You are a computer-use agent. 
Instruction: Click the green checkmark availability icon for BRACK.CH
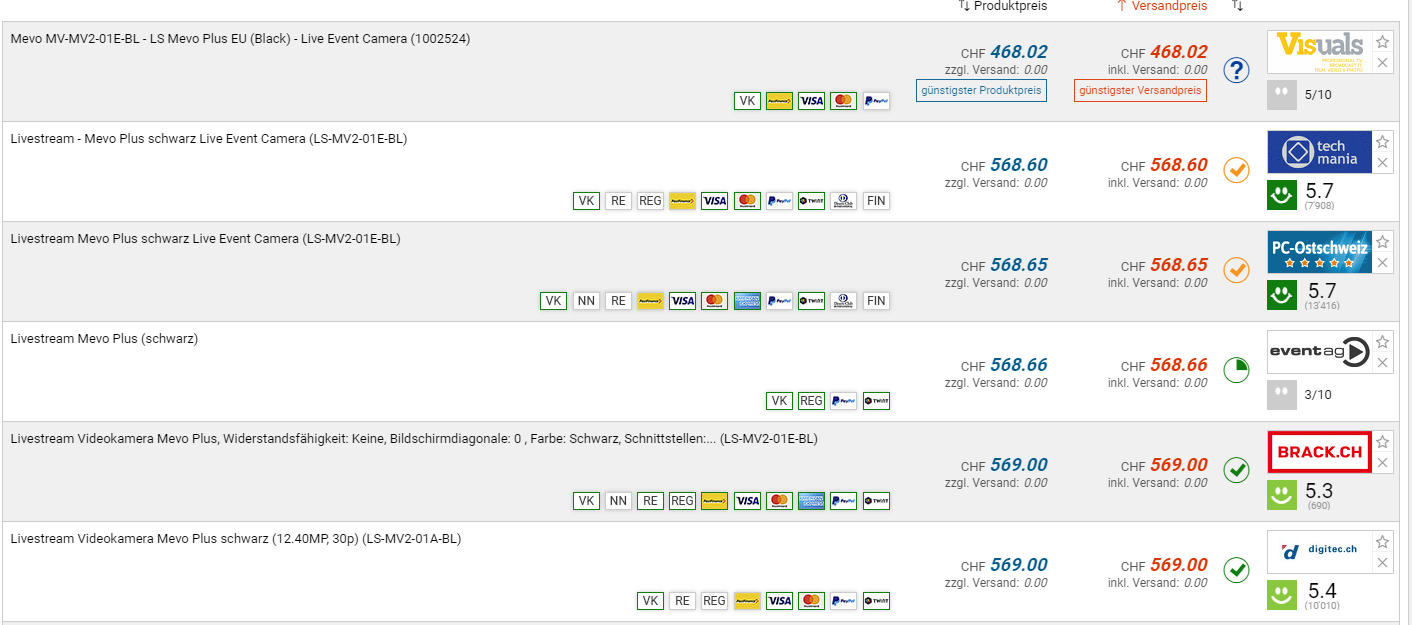1237,470
